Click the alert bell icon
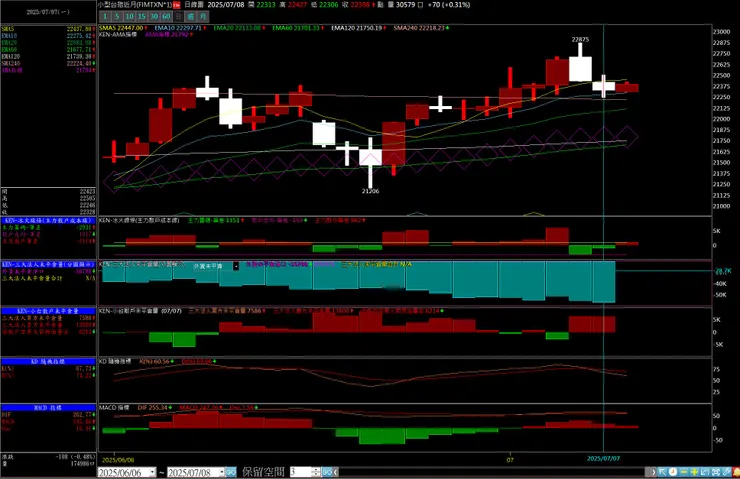 (x=736, y=472)
